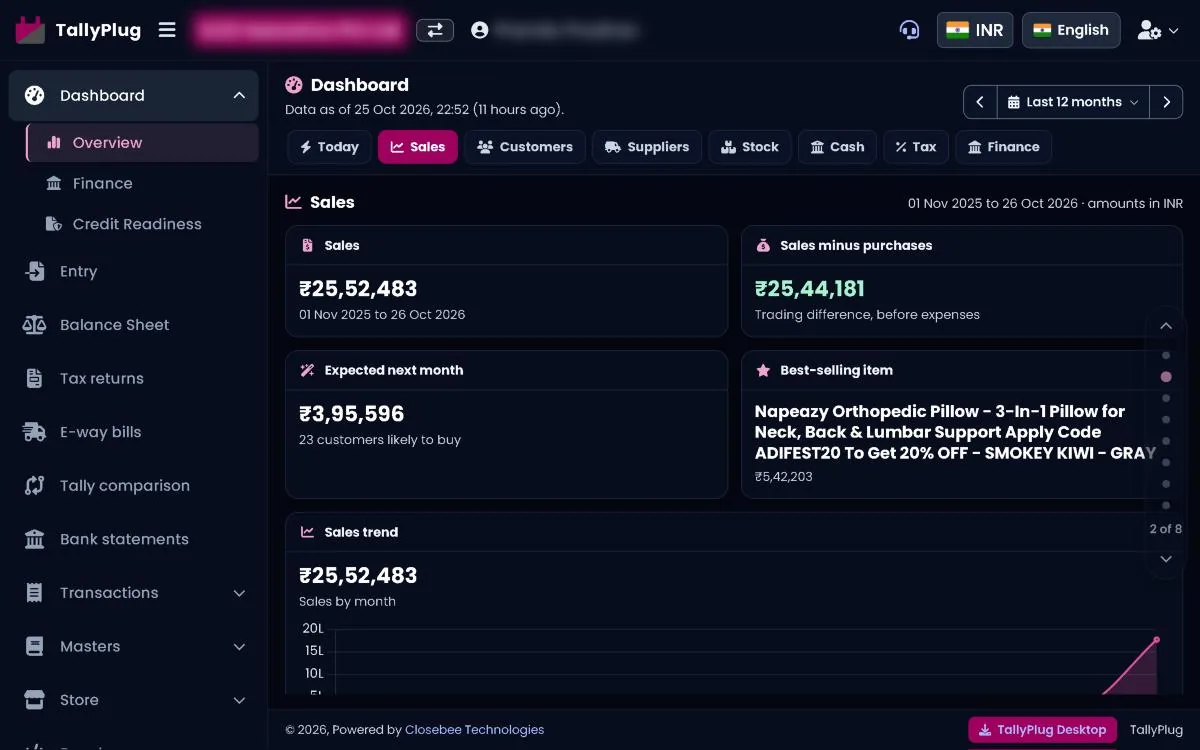This screenshot has width=1200, height=750.
Task: Click the section navigator up chevron
Action: click(x=1166, y=326)
